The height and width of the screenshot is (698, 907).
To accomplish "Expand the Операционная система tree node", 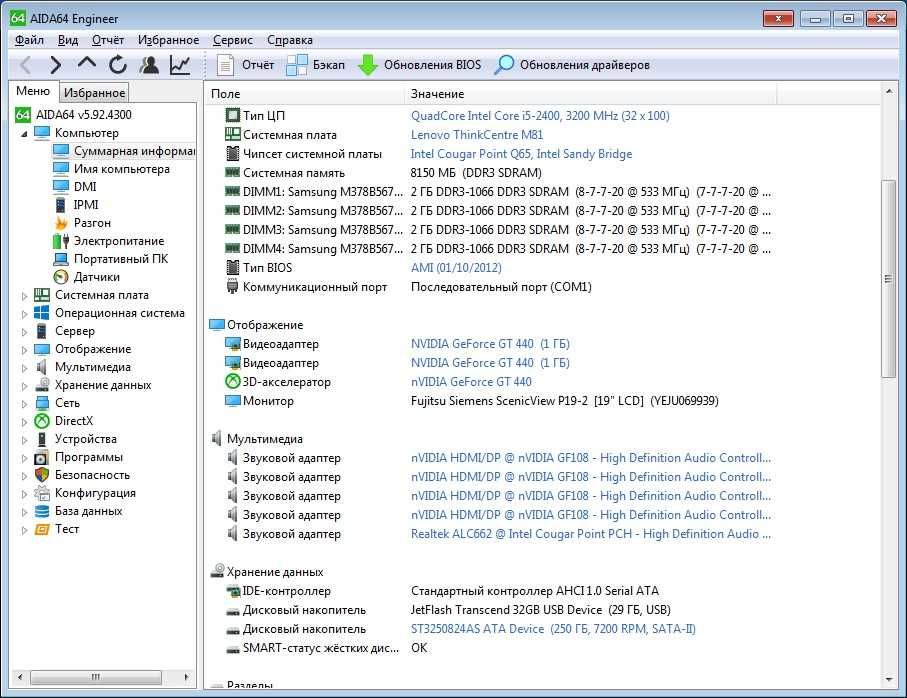I will (24, 314).
